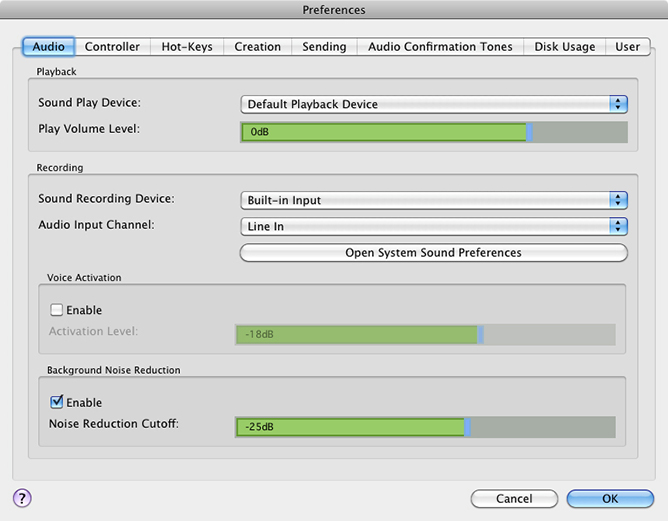The height and width of the screenshot is (521, 668).
Task: Open the Creation tab
Action: point(257,47)
